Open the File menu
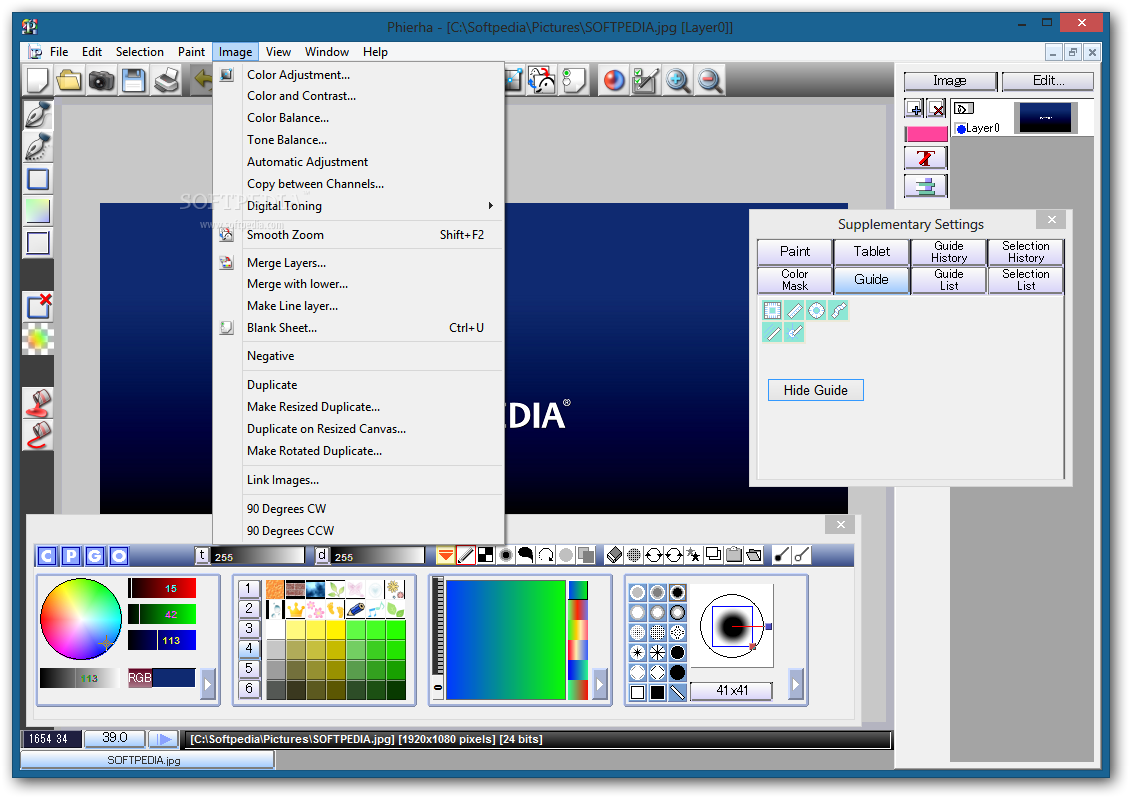Viewport: 1130px width, 798px height. [59, 52]
